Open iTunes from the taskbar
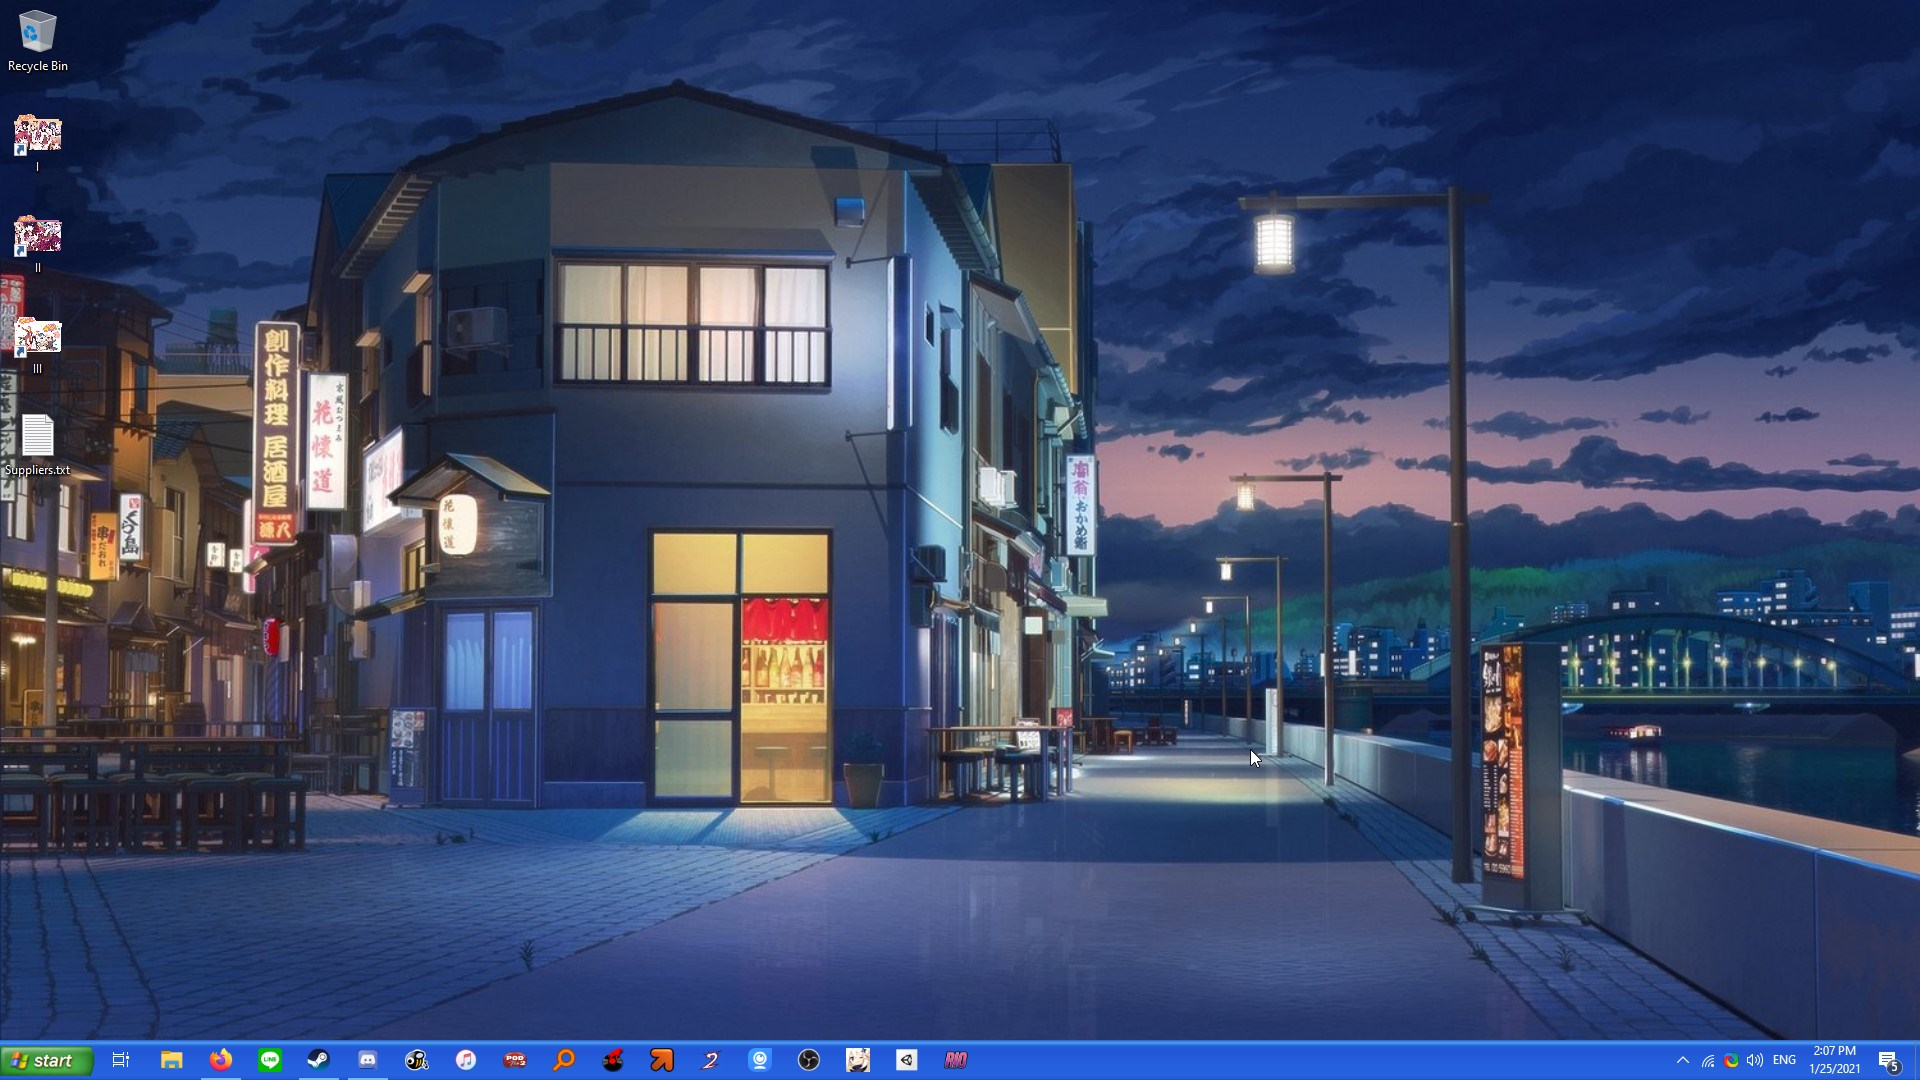1920x1080 pixels. coord(466,1060)
